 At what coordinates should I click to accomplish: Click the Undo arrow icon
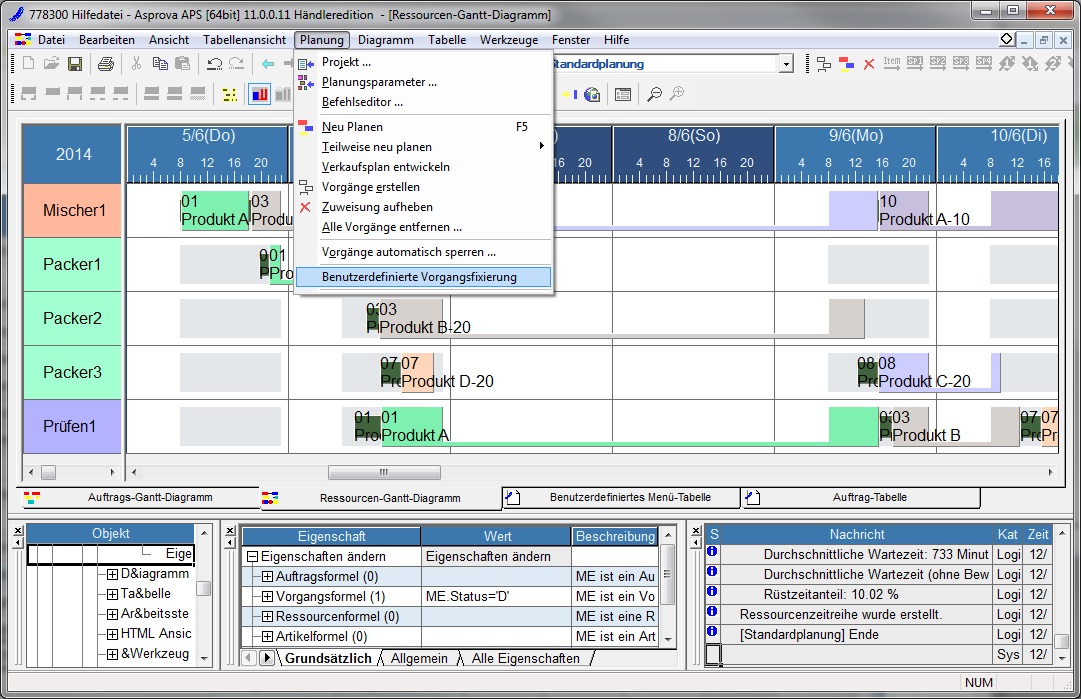[214, 64]
